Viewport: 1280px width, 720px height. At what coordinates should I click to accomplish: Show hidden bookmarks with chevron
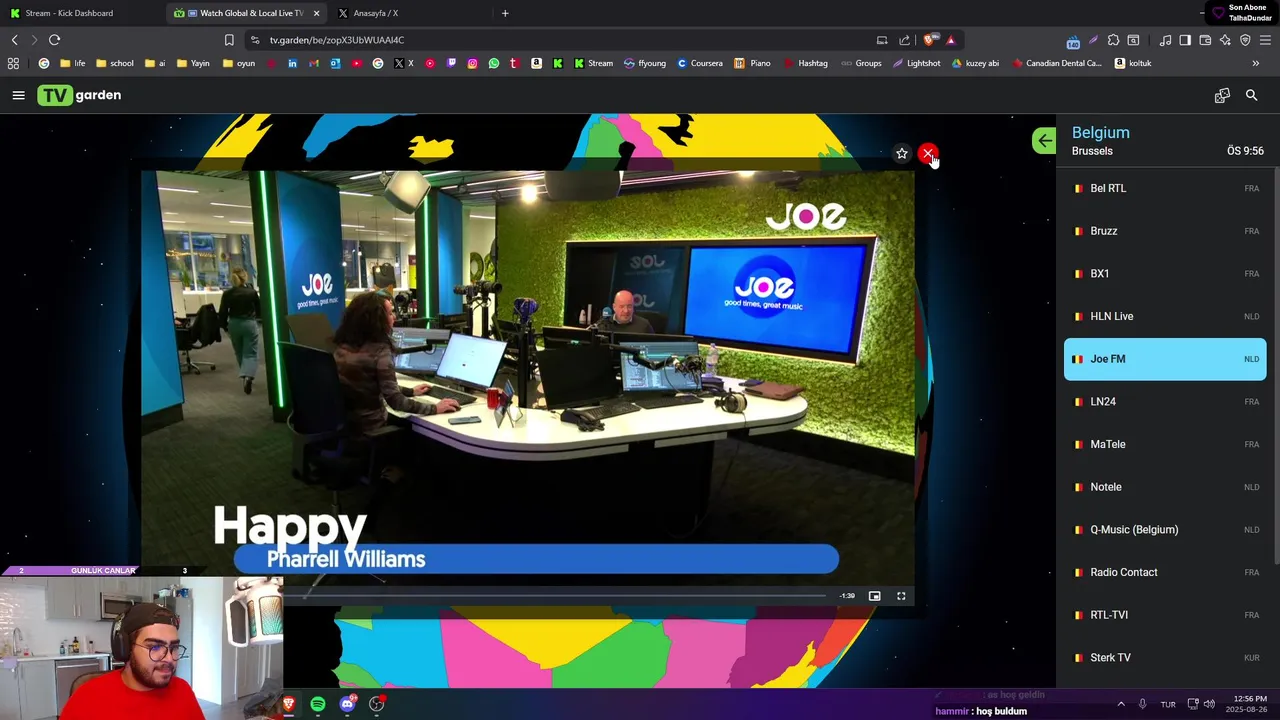1255,63
